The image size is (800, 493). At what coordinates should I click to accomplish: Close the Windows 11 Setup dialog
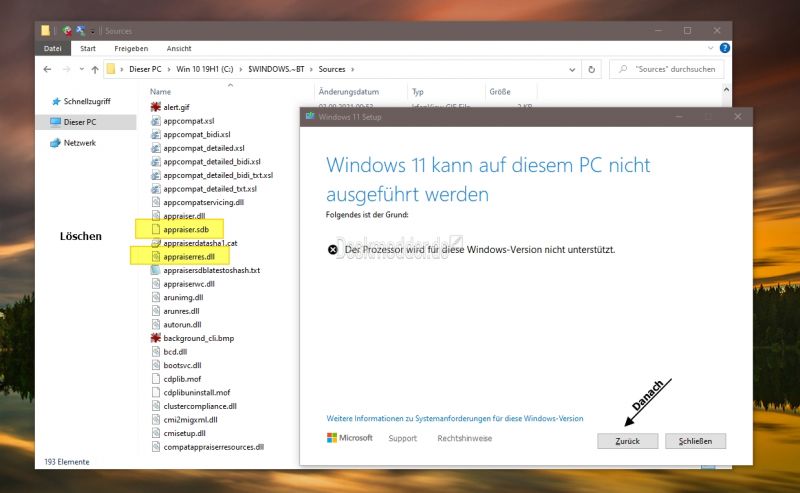click(738, 116)
